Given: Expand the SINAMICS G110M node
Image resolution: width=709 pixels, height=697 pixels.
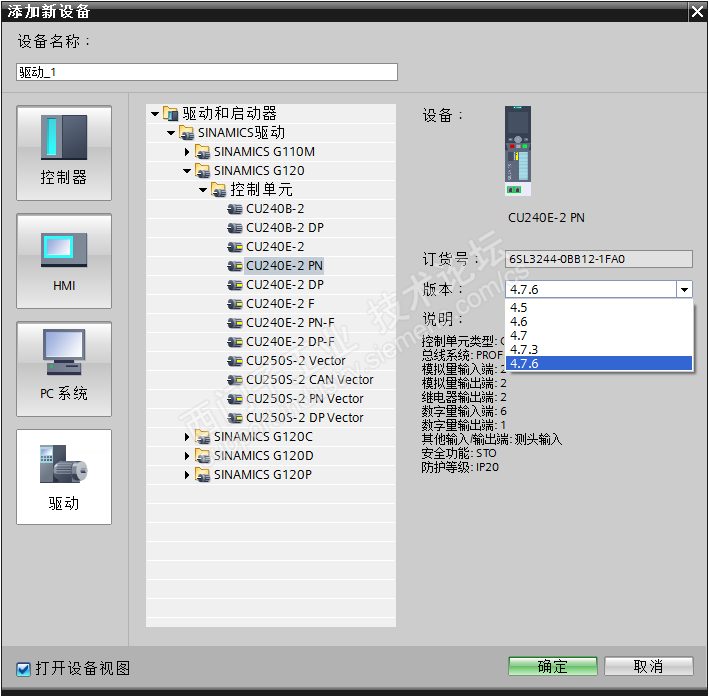Looking at the screenshot, I should click(x=187, y=152).
